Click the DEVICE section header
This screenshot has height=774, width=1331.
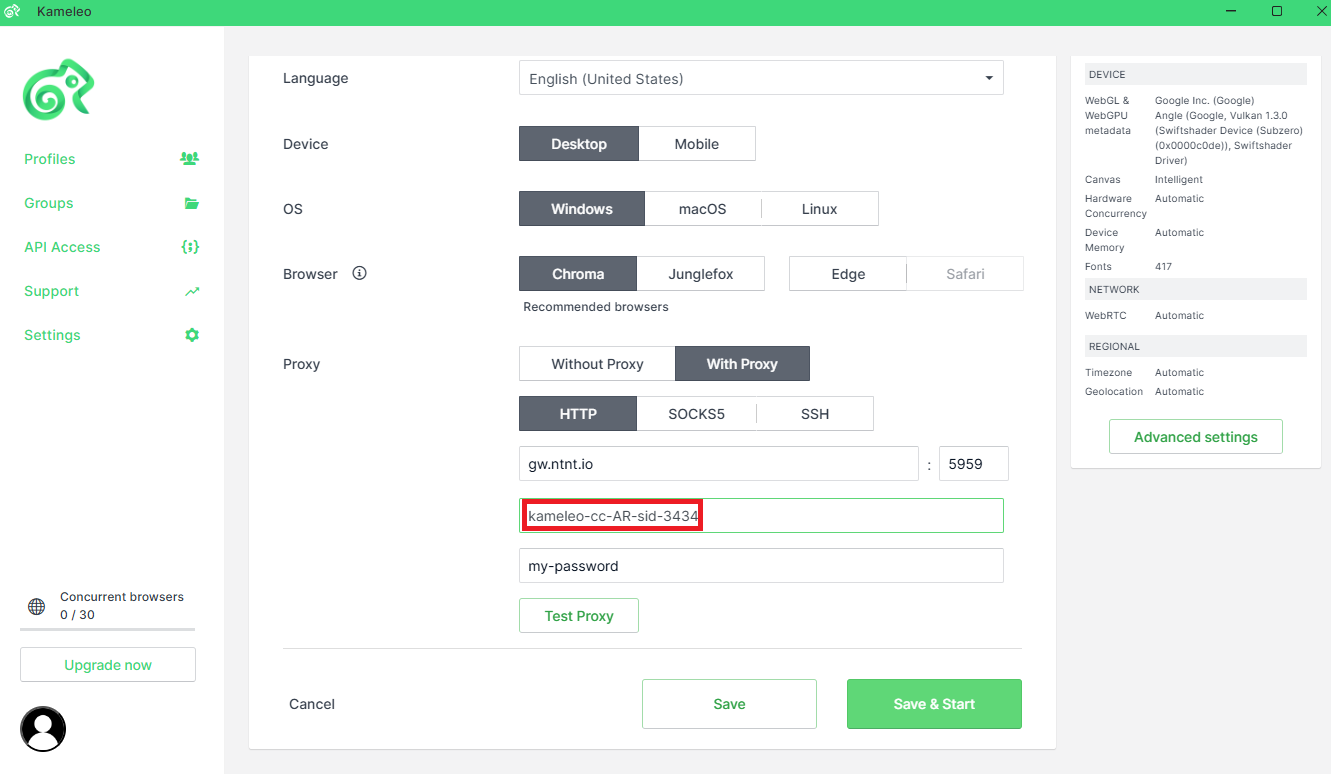coord(1195,74)
